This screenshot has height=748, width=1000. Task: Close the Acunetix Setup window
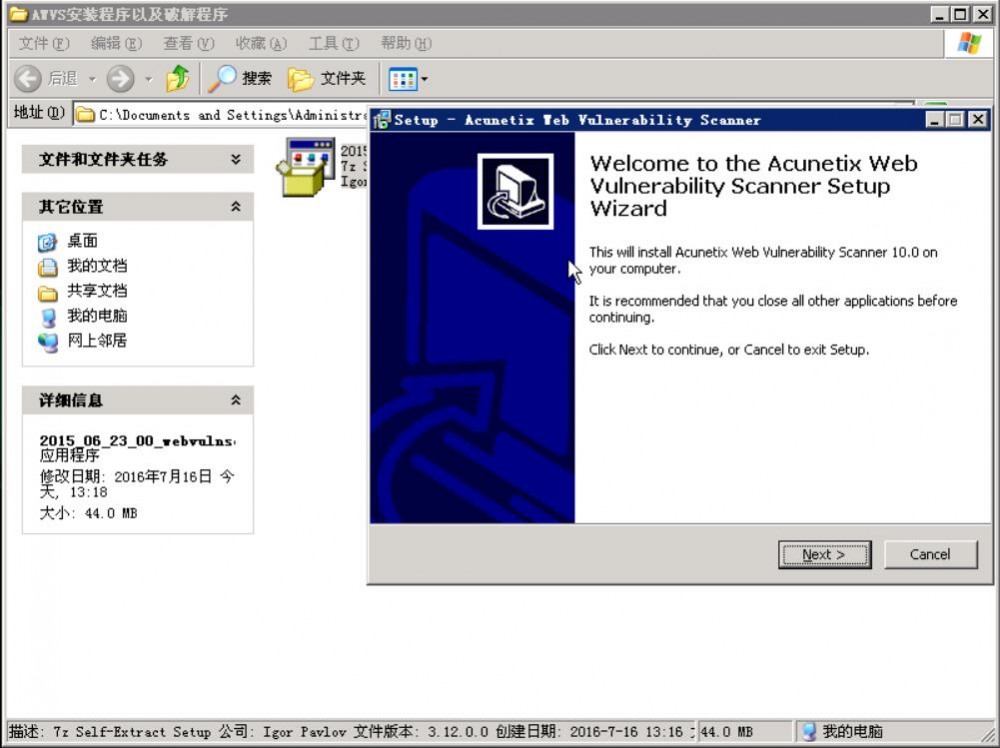(978, 119)
